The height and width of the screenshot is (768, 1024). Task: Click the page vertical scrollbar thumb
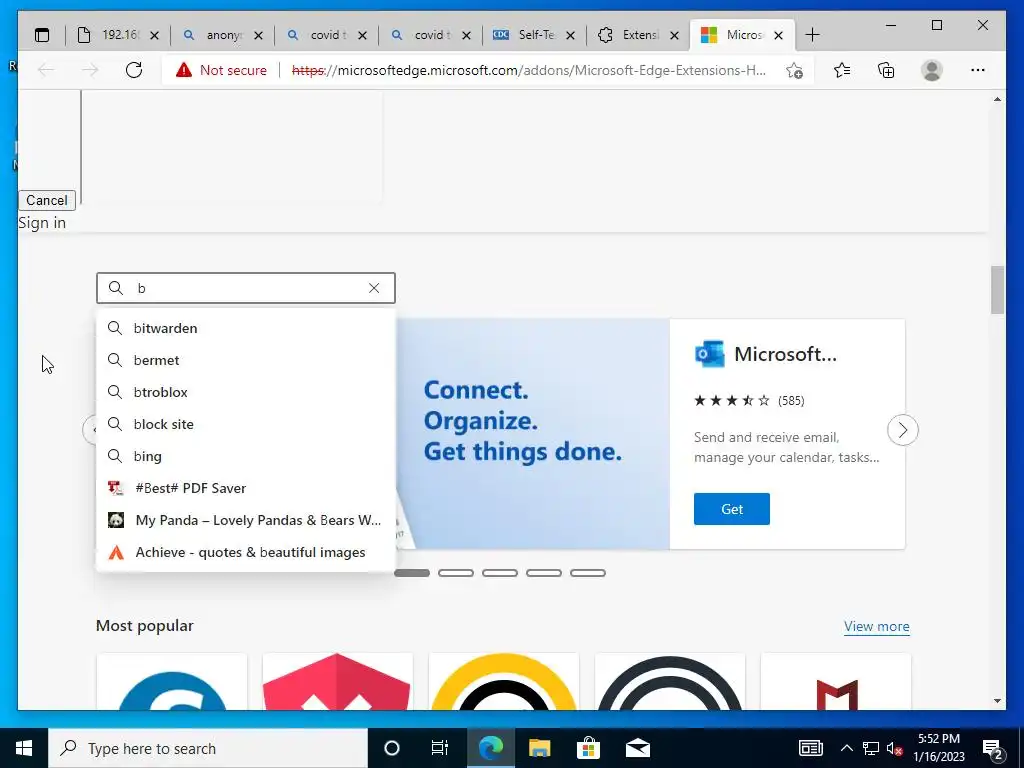pos(997,290)
